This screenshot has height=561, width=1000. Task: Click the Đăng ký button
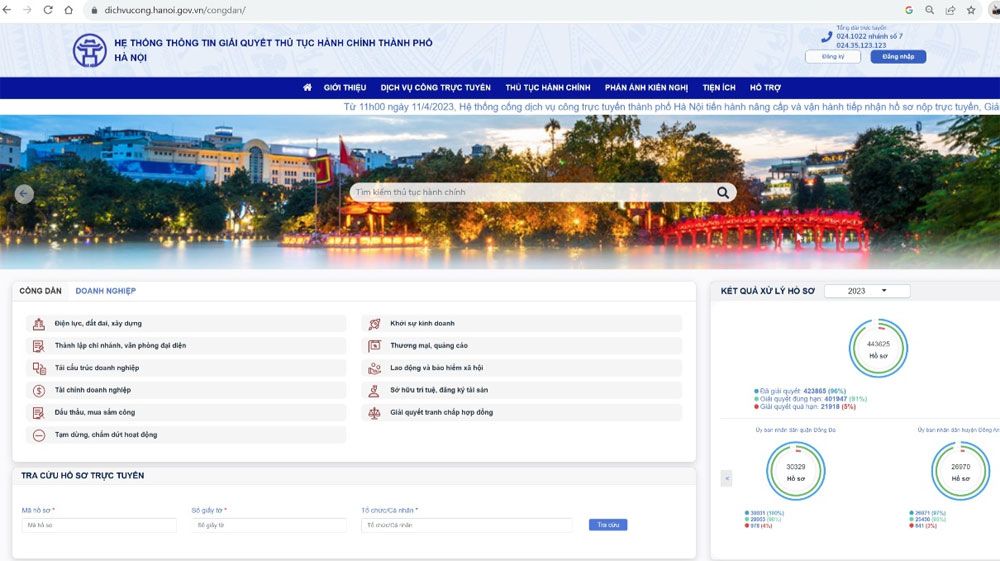(833, 57)
